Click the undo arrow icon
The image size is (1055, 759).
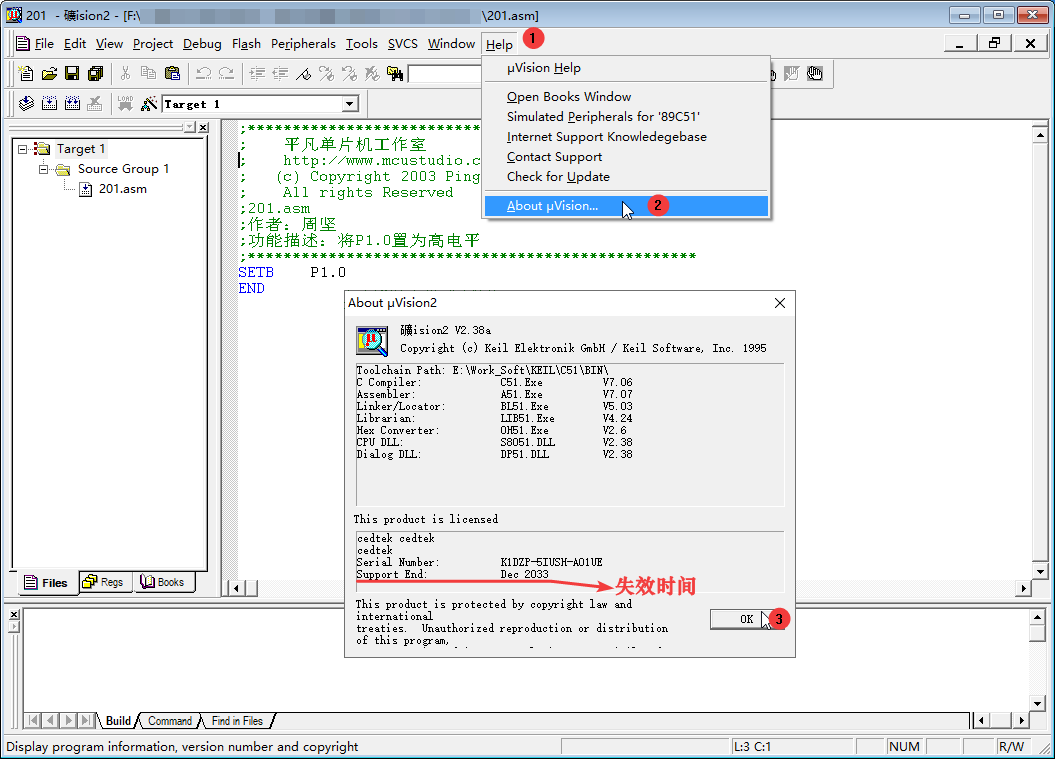203,73
